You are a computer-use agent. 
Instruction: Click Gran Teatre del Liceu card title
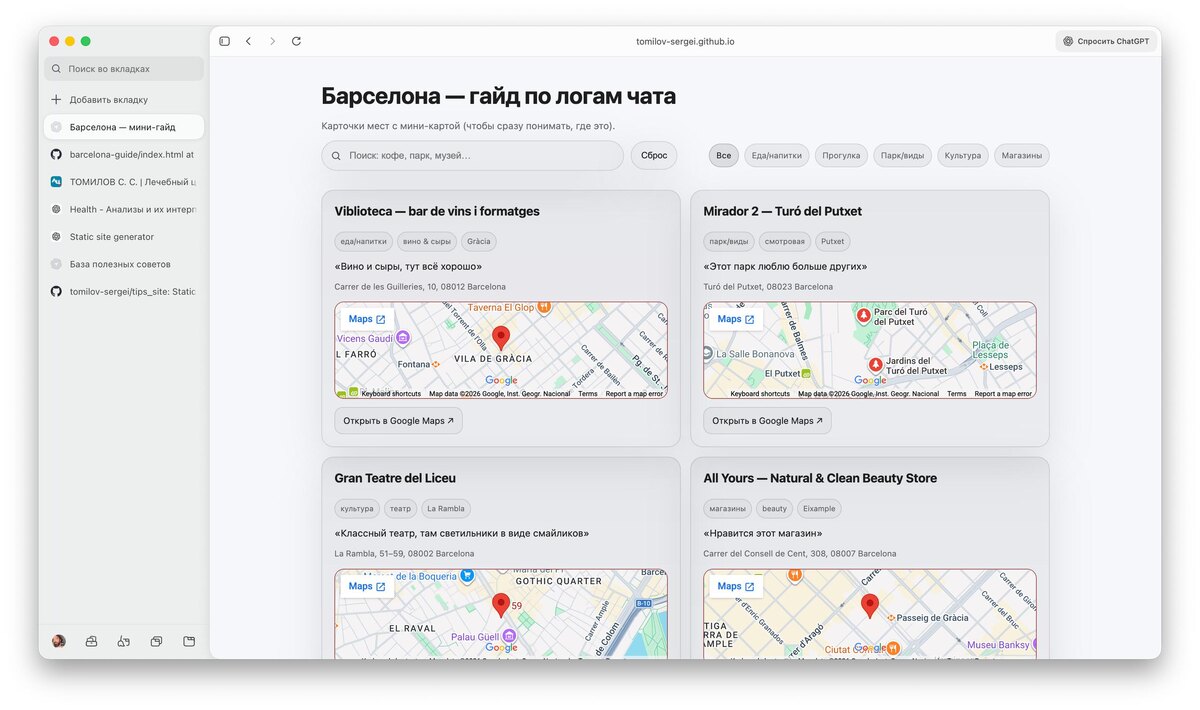395,478
